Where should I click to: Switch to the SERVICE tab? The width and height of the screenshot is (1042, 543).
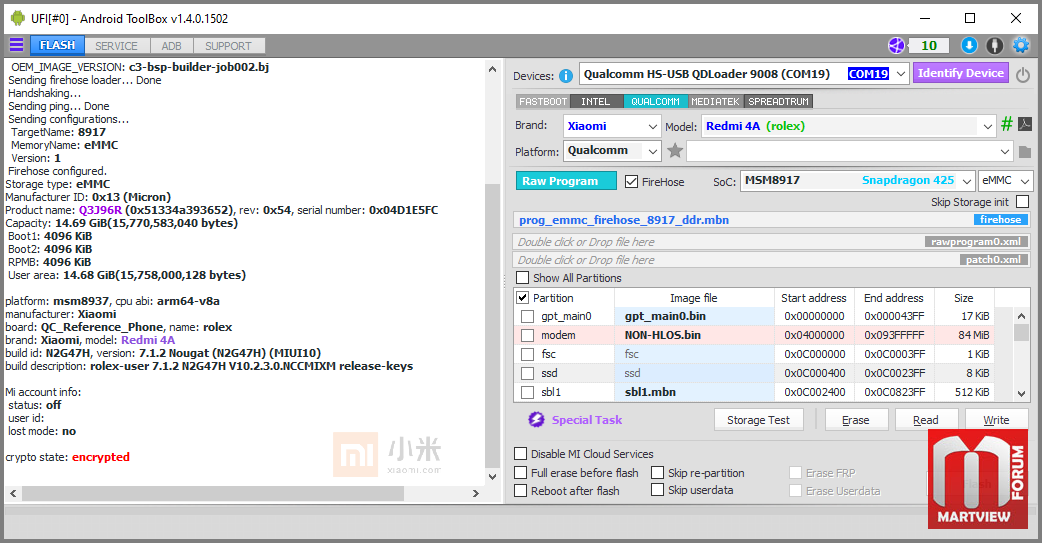click(116, 46)
